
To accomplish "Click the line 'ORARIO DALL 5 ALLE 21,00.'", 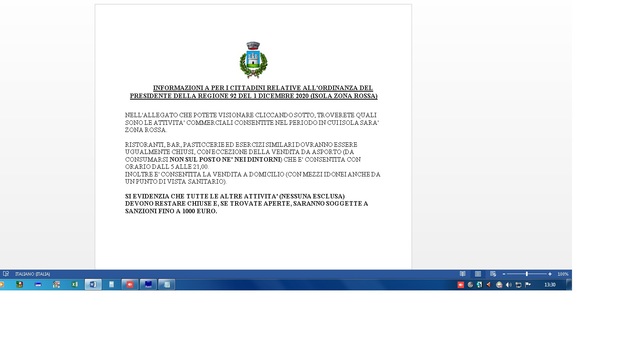I will [167, 167].
